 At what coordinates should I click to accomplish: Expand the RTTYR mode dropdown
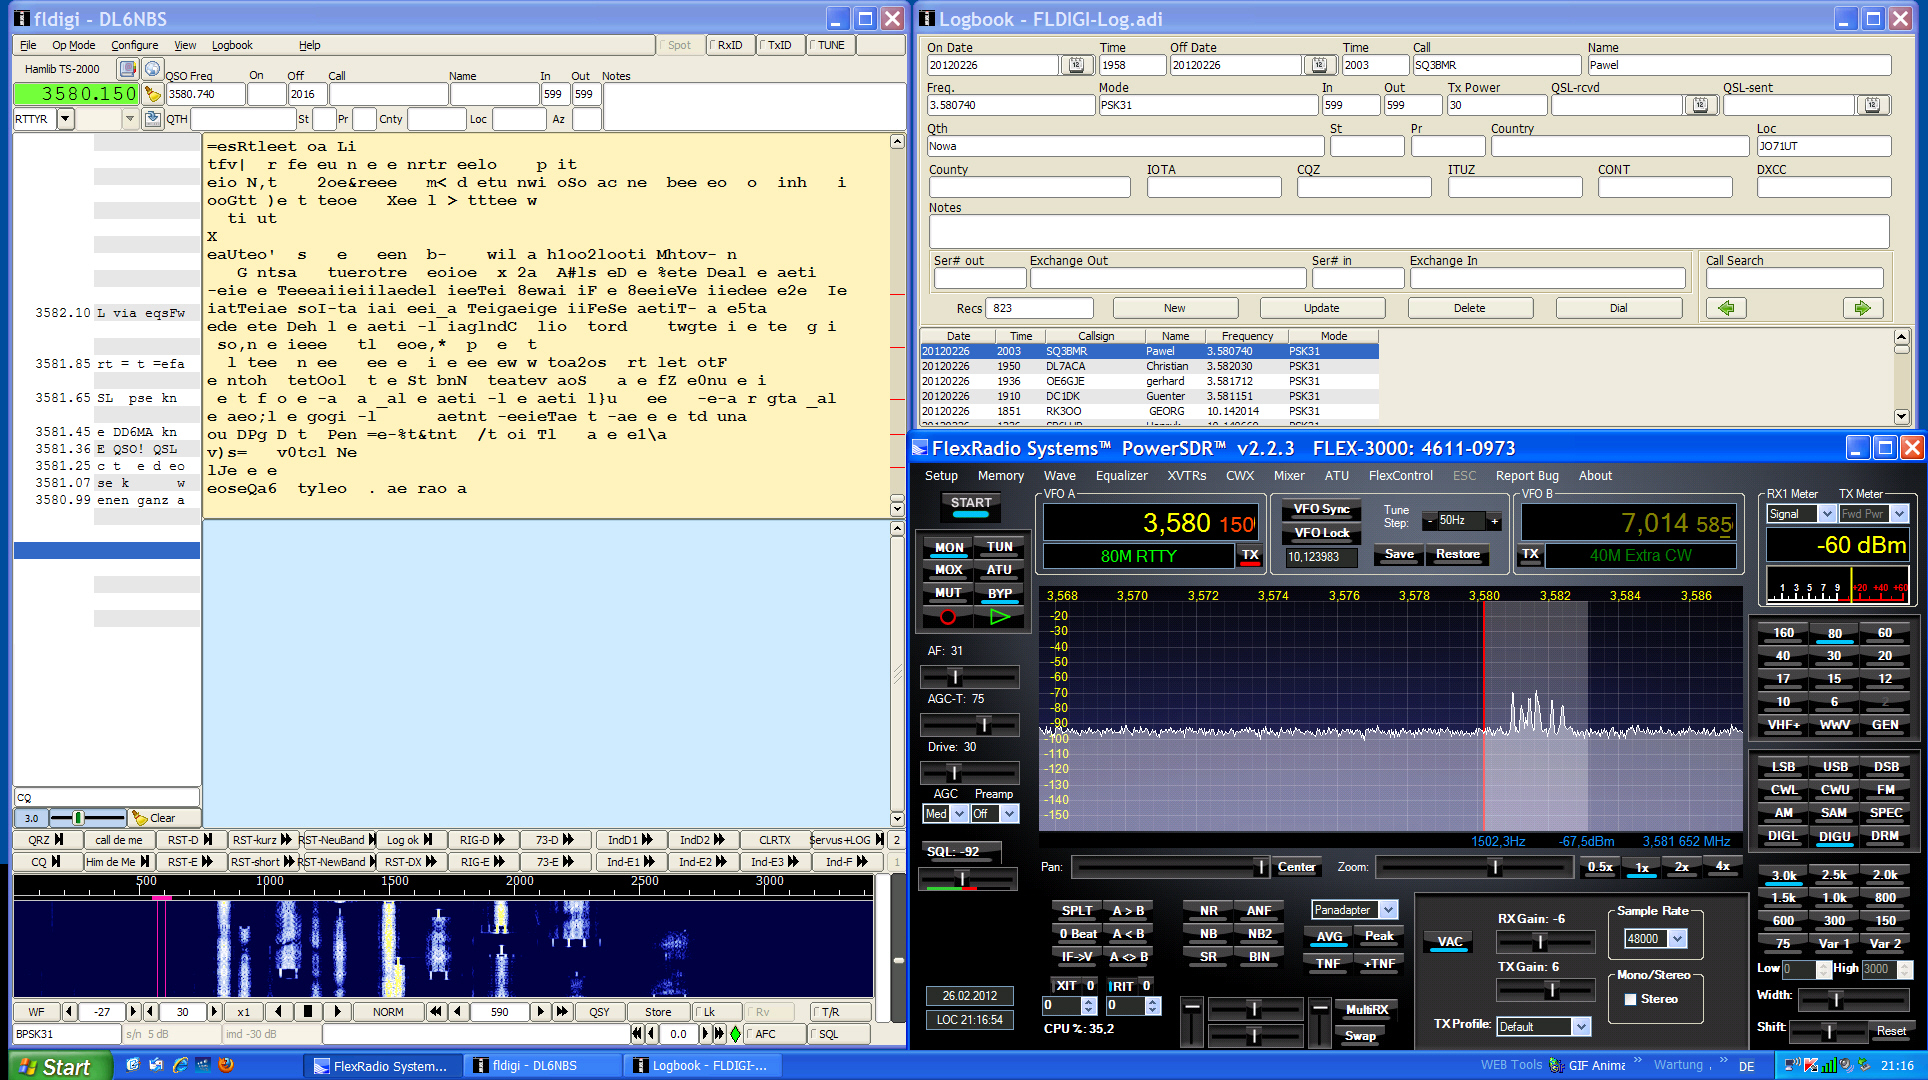click(65, 119)
